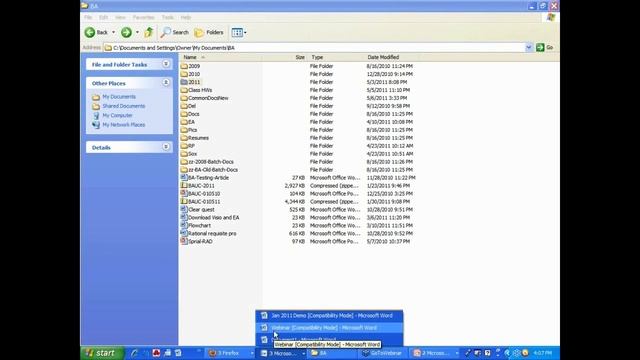The height and width of the screenshot is (360, 640).
Task: Open the Search toolbar button
Action: click(x=175, y=32)
